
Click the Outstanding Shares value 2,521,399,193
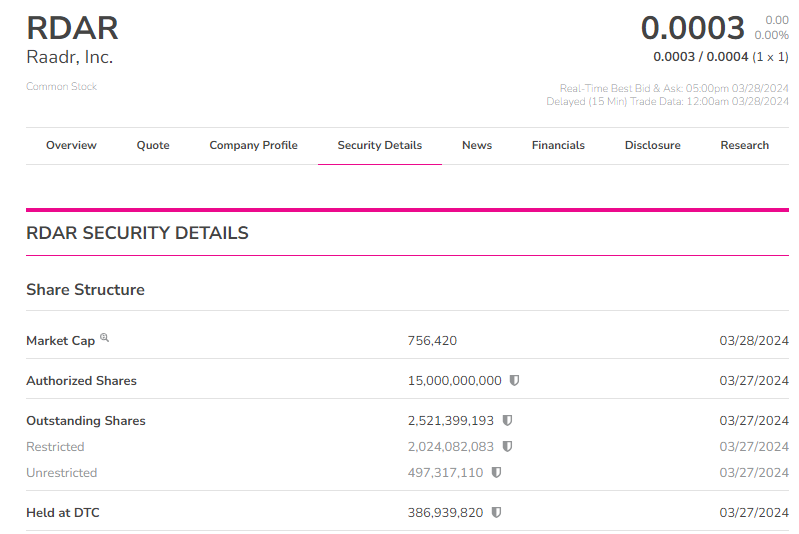tap(450, 420)
